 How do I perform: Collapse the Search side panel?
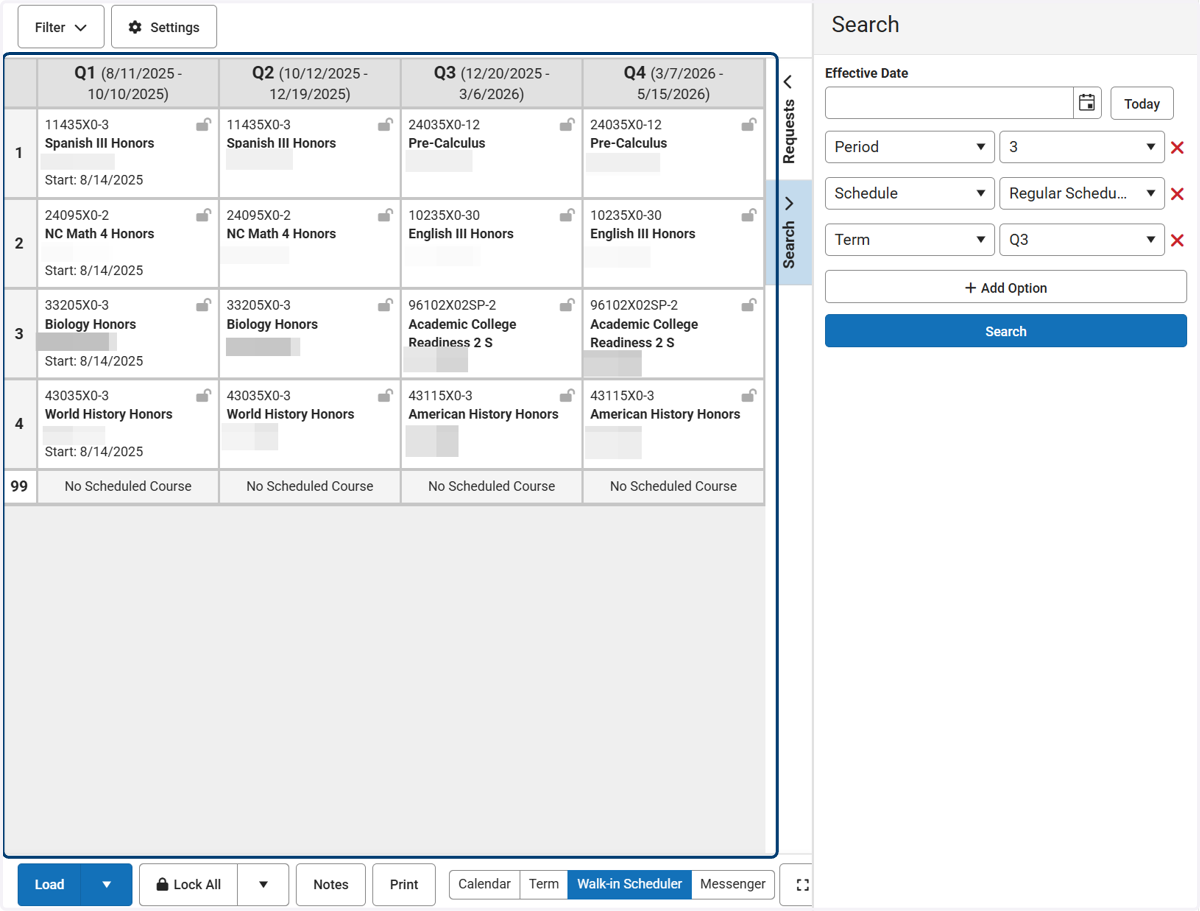tap(789, 232)
